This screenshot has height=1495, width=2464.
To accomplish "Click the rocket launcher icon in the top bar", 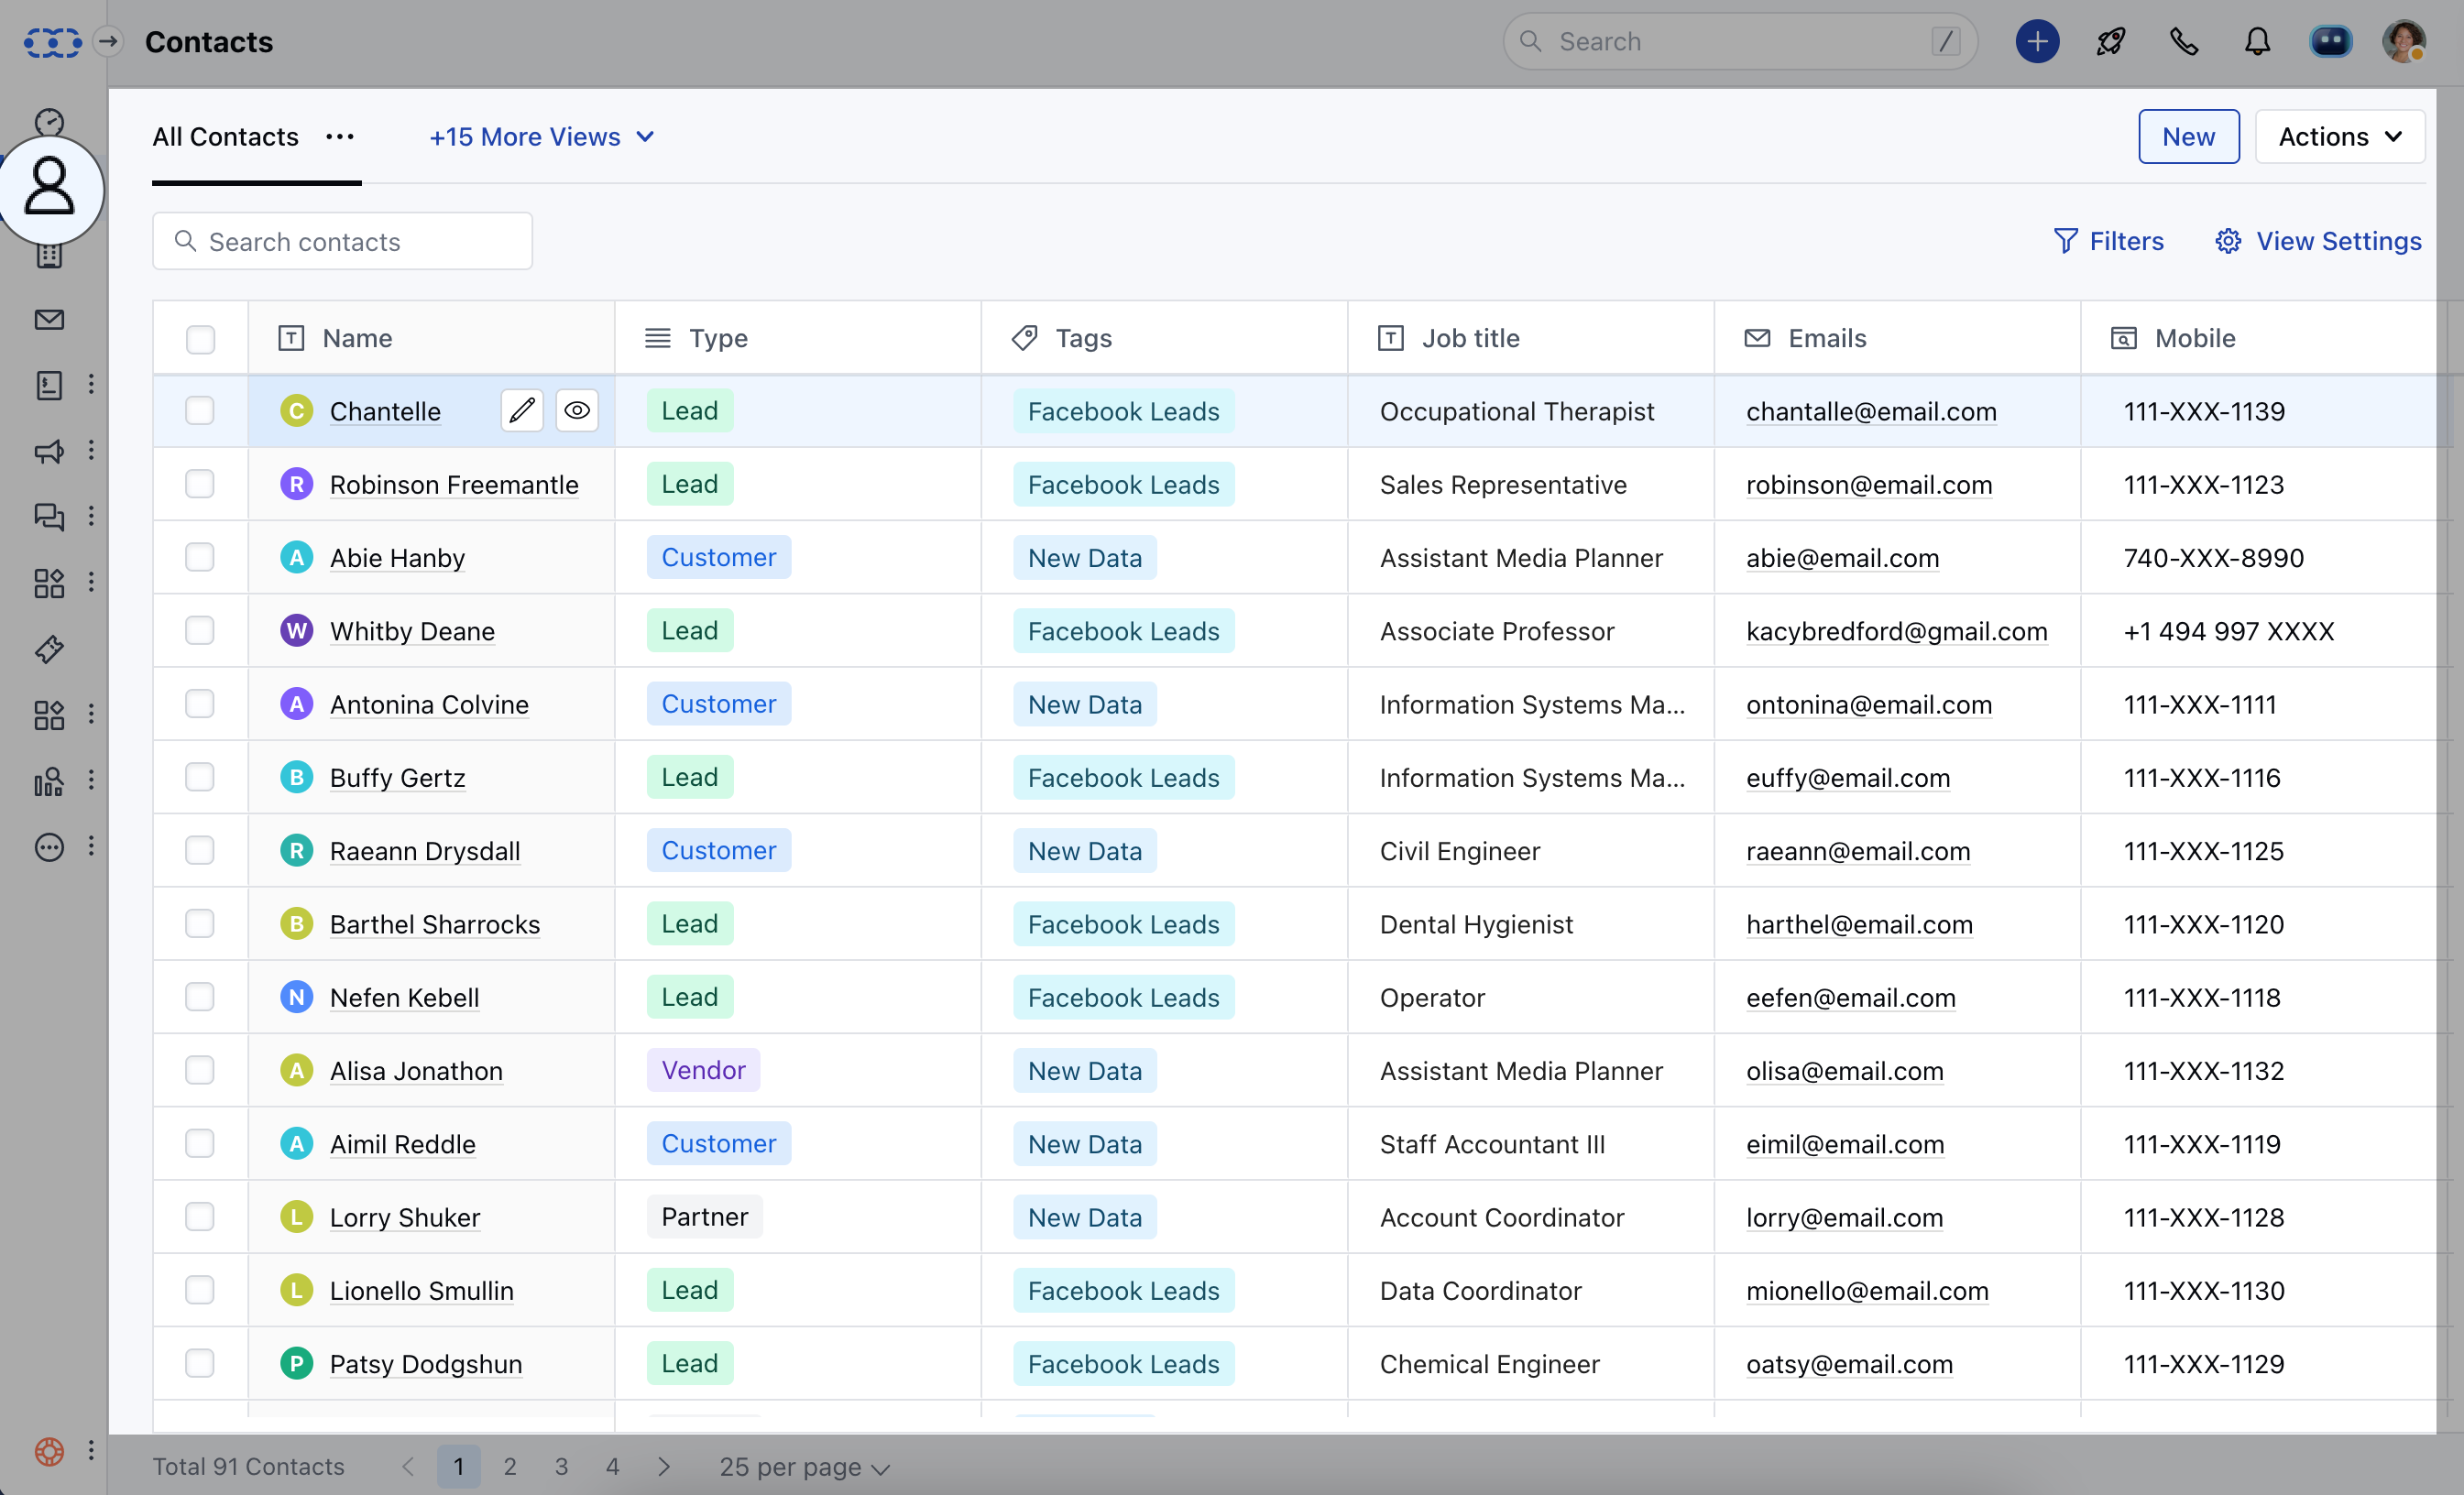I will [x=2110, y=41].
